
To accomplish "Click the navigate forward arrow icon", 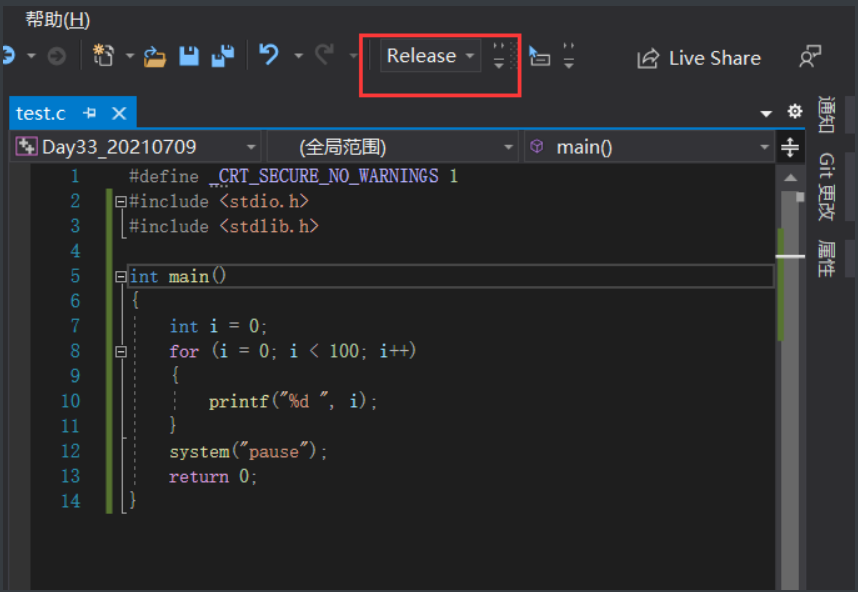I will tap(56, 56).
